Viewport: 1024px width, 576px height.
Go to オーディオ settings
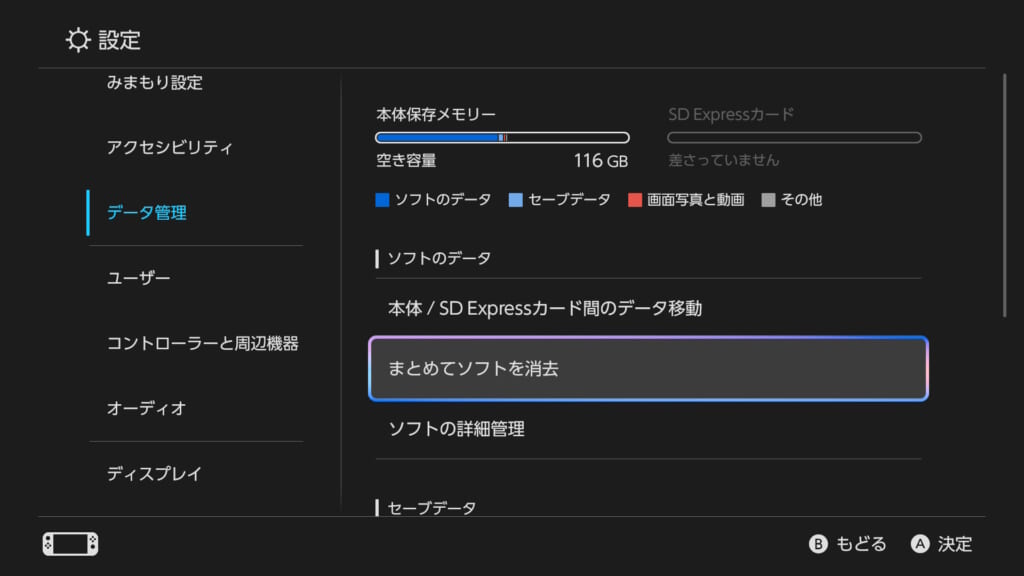pyautogui.click(x=147, y=409)
